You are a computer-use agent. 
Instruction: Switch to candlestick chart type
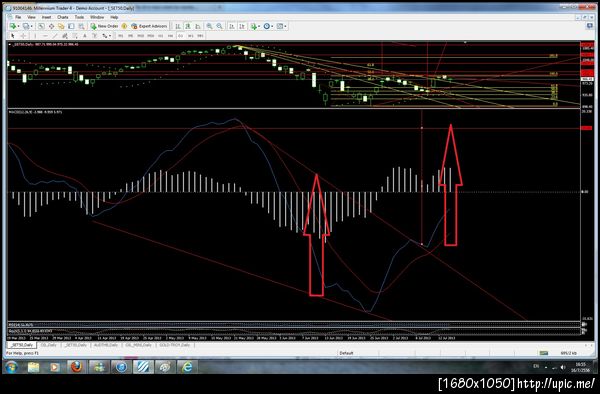(x=188, y=26)
